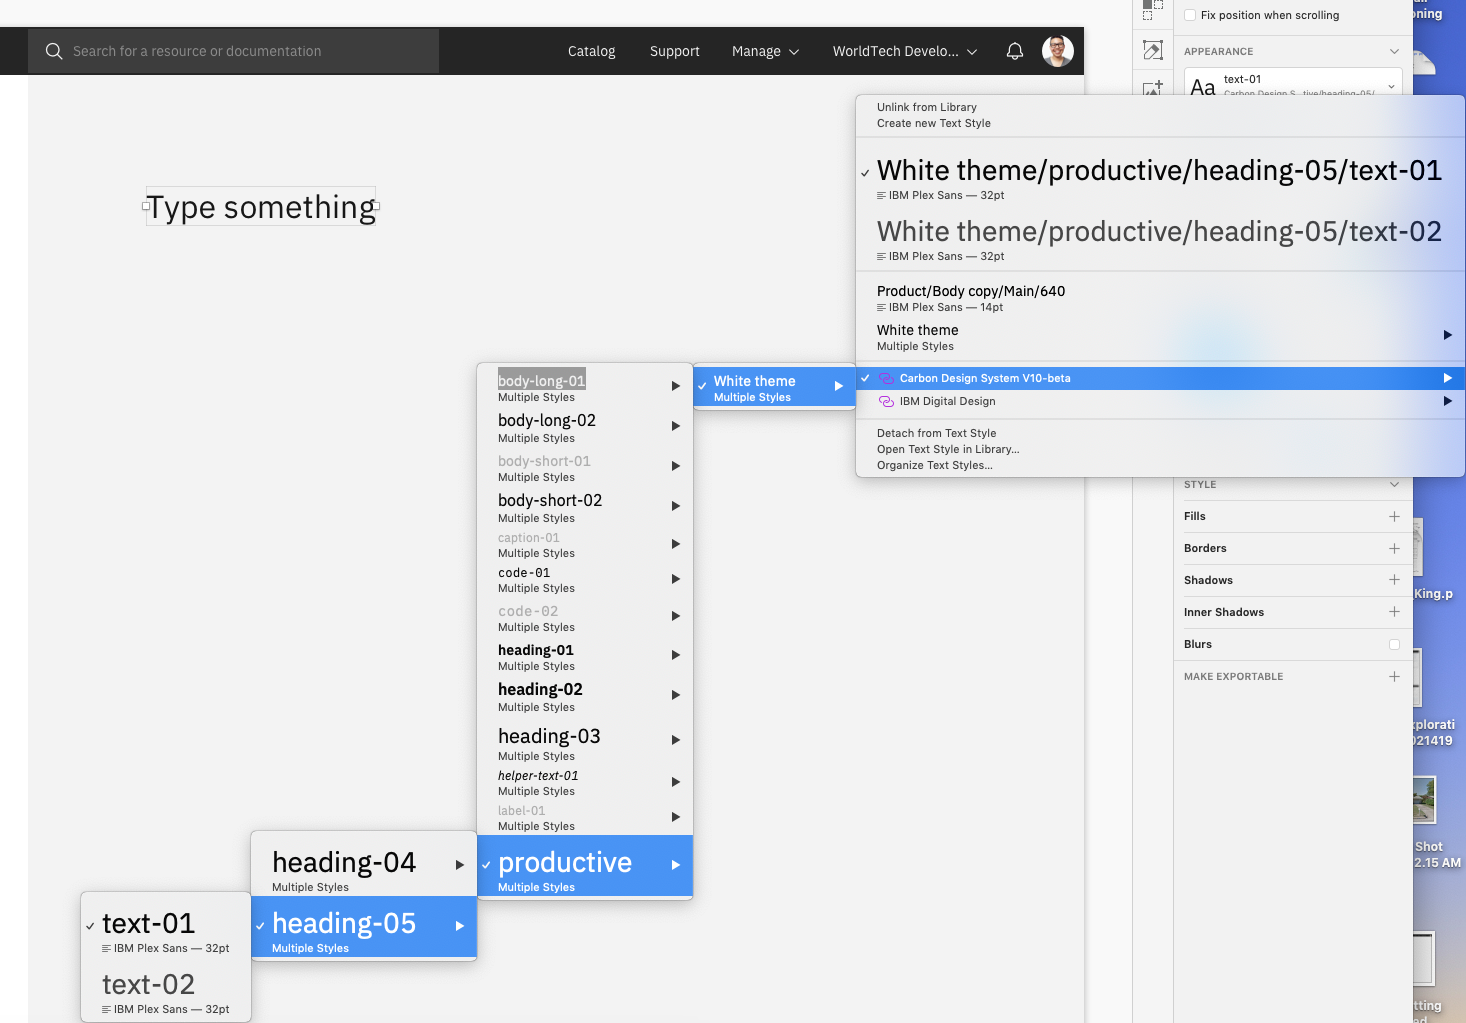Click Create new Text Style

(x=933, y=123)
